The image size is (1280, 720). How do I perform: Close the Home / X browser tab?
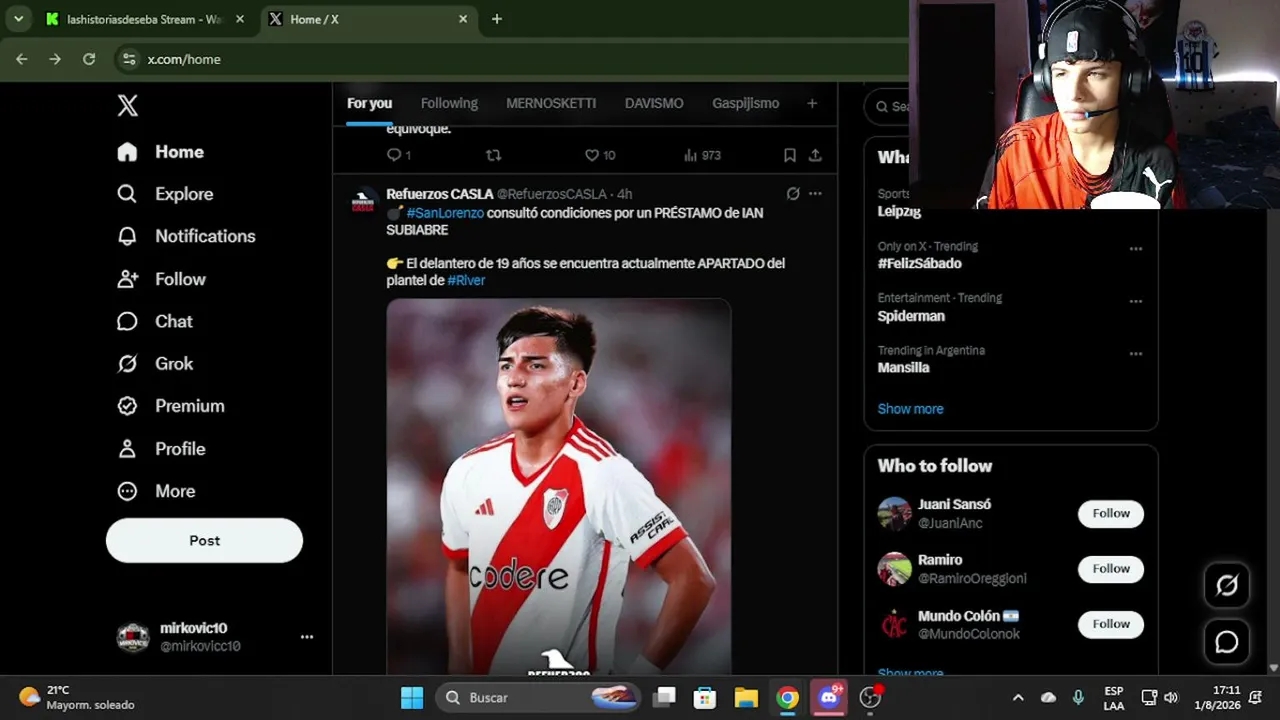(x=463, y=19)
